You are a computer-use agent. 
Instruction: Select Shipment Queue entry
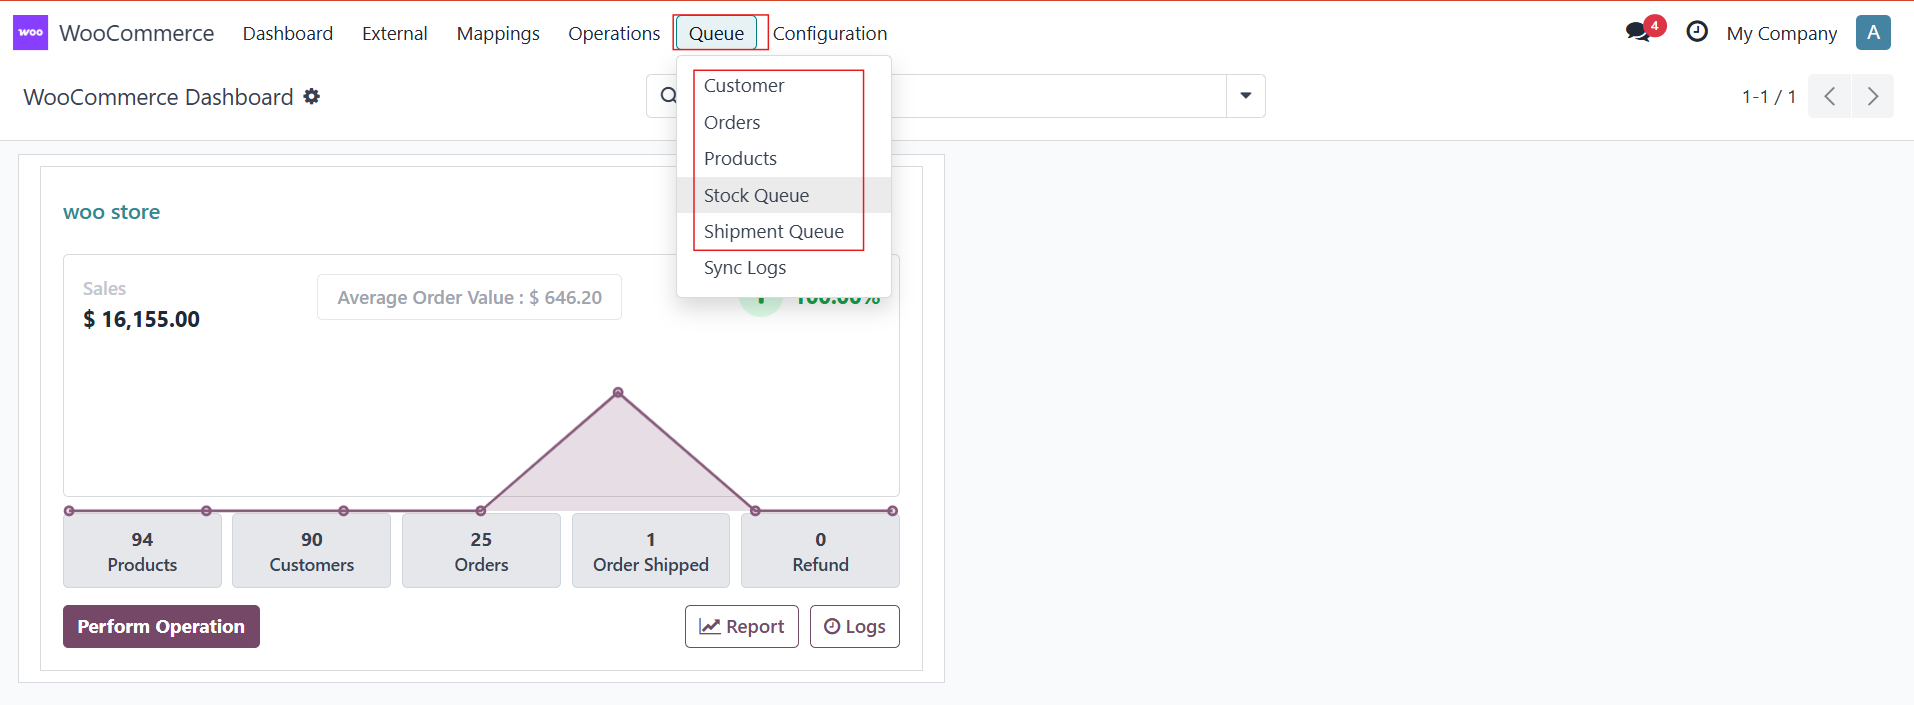point(784,231)
